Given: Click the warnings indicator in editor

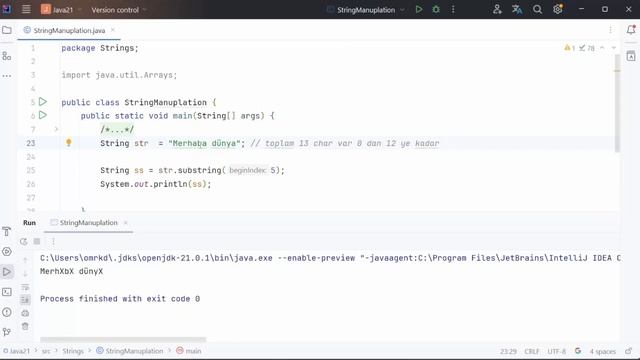Looking at the screenshot, I should click(x=570, y=48).
